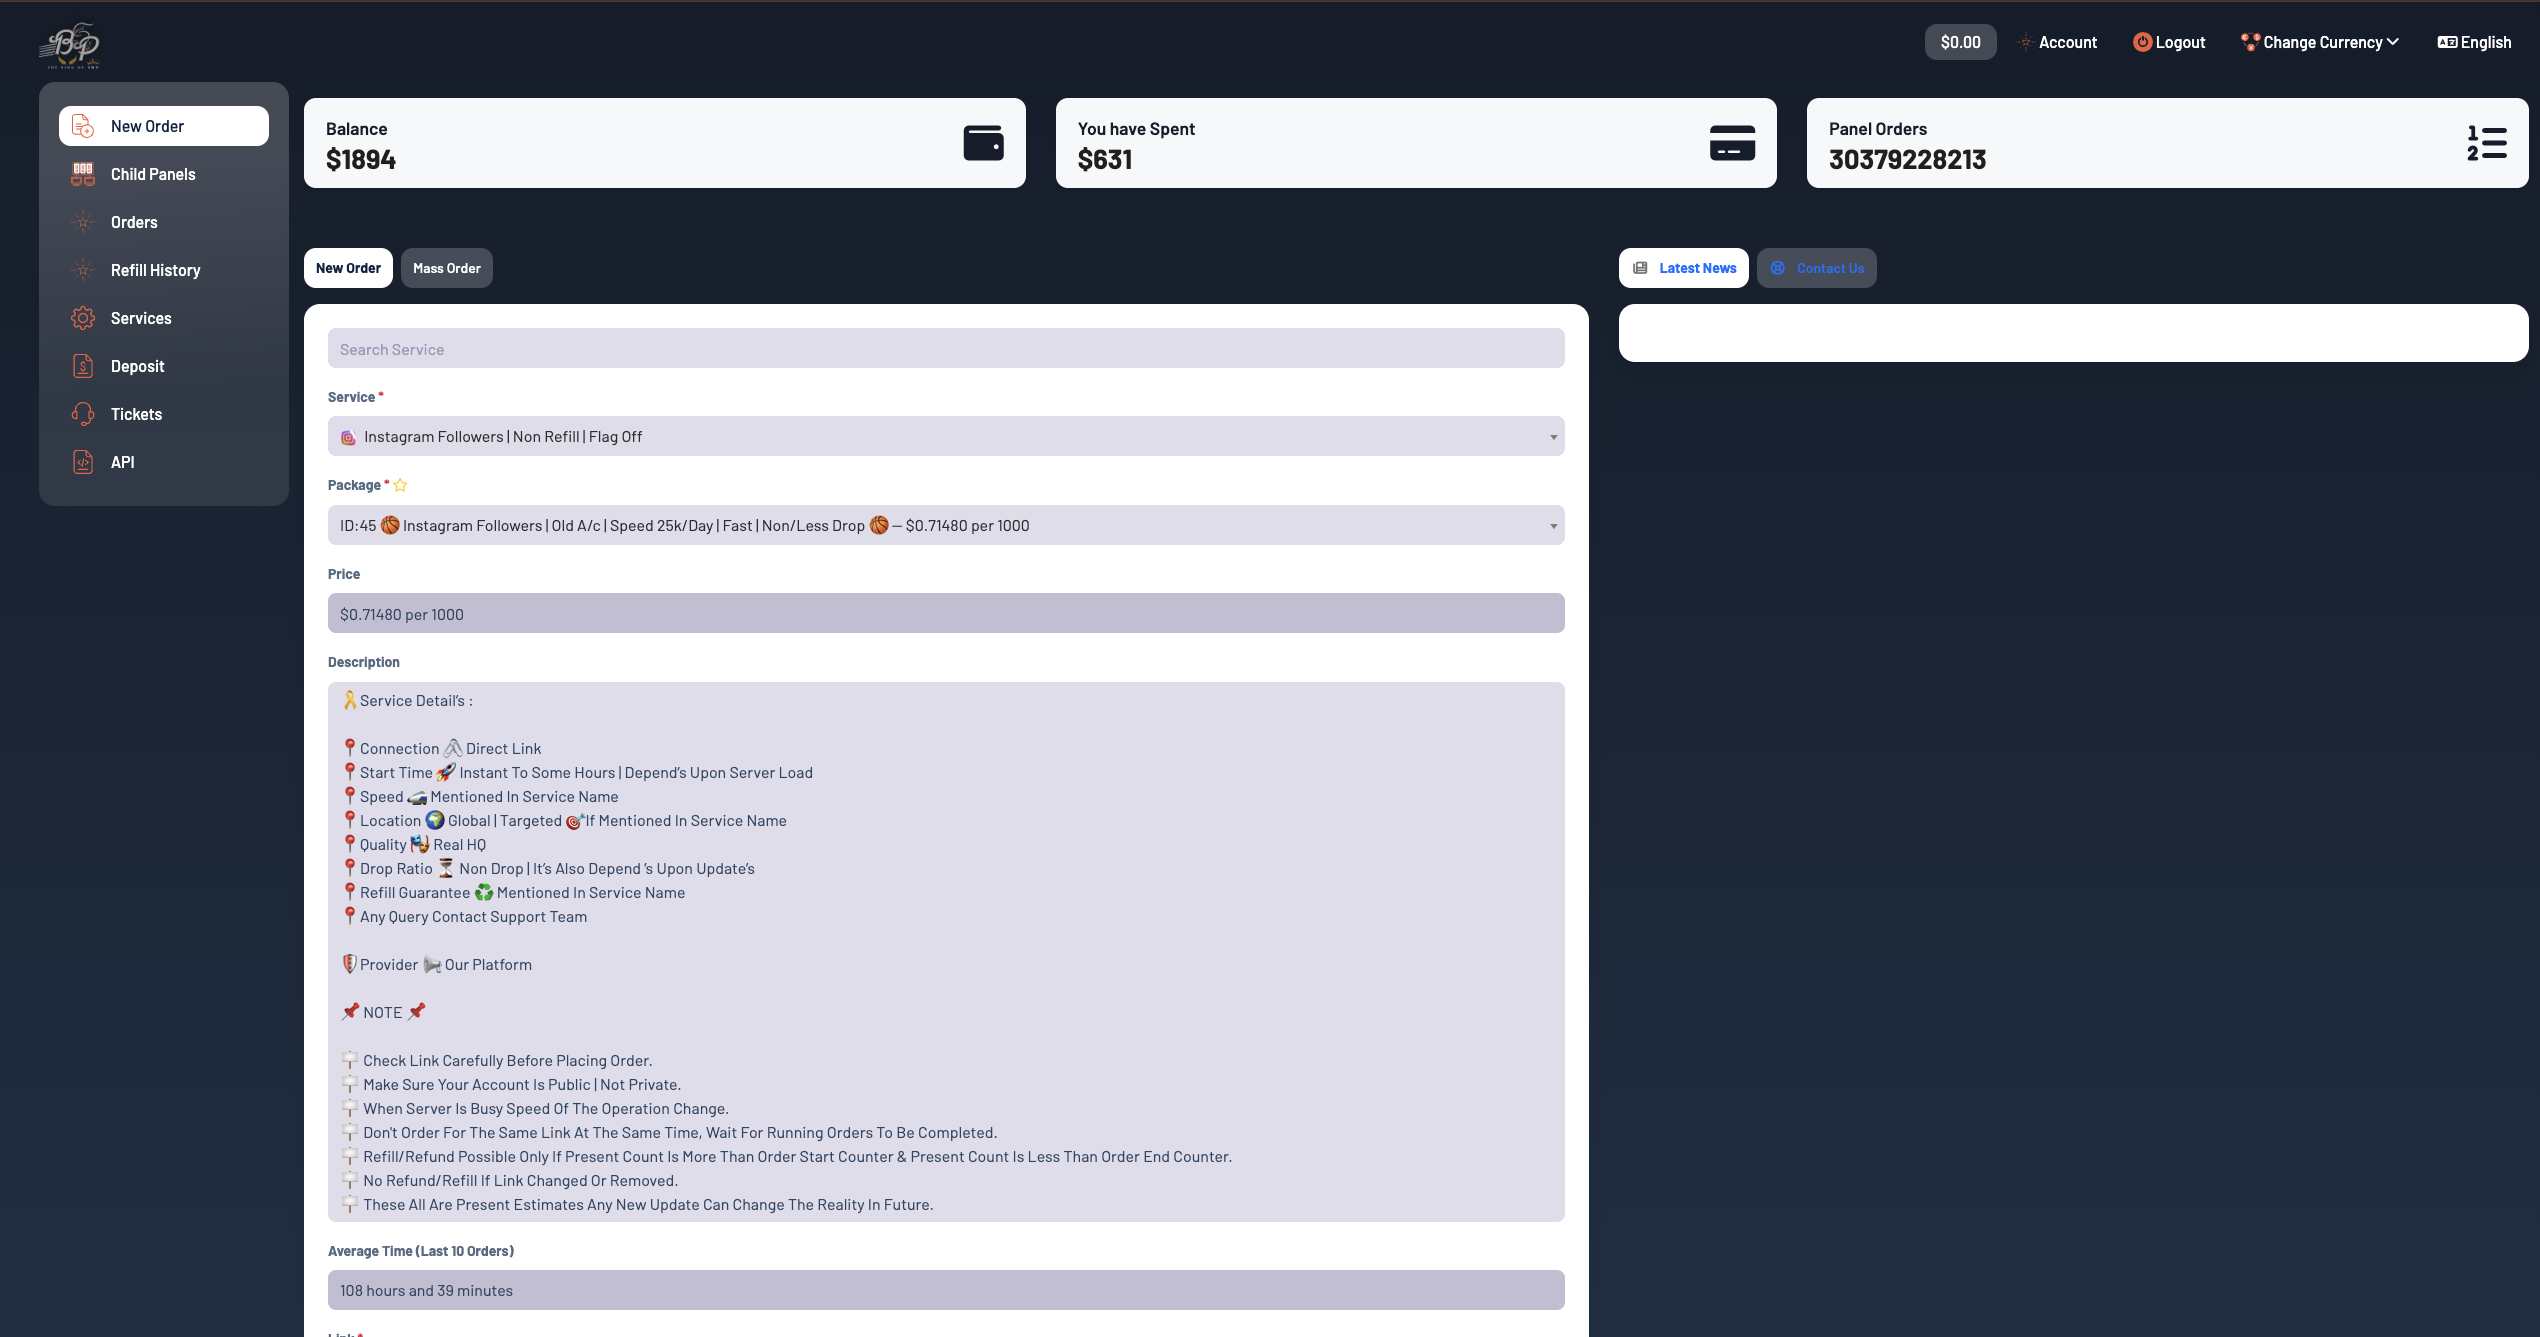
Task: Click the API code file icon
Action: click(83, 462)
